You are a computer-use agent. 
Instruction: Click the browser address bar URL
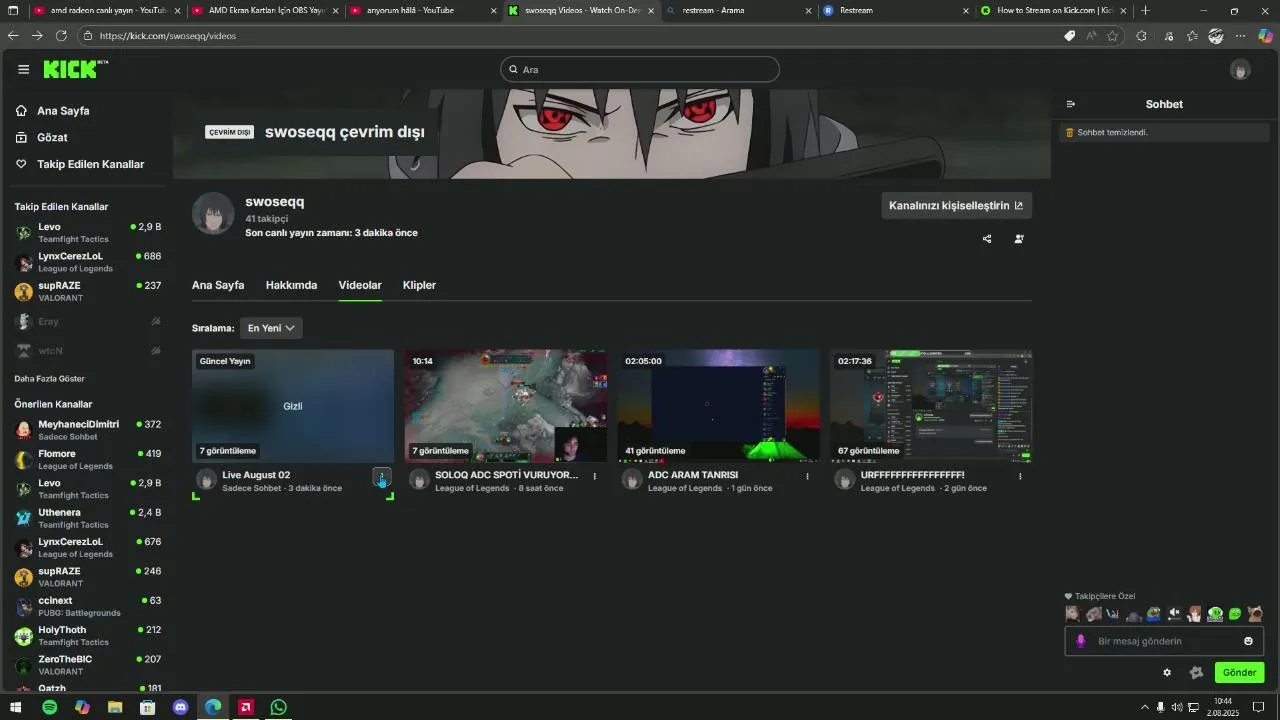(168, 36)
